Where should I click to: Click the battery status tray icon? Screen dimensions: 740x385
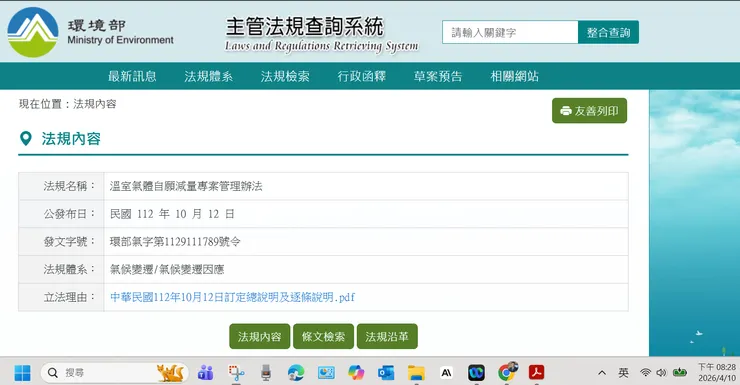tap(680, 373)
